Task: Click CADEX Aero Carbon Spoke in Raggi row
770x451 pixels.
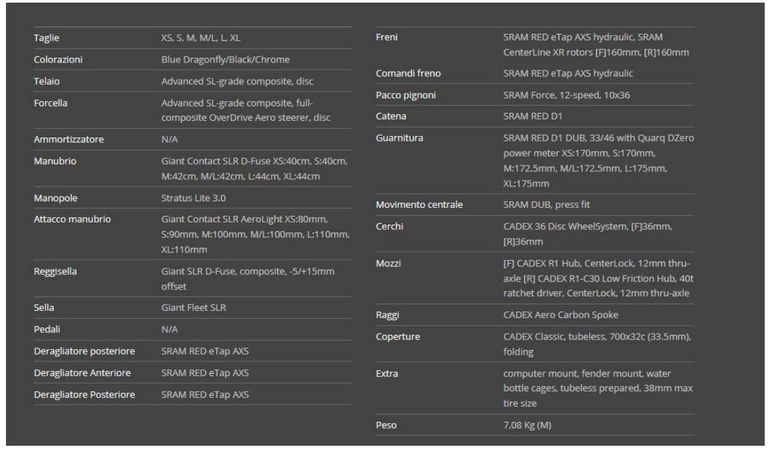Action: click(x=560, y=315)
